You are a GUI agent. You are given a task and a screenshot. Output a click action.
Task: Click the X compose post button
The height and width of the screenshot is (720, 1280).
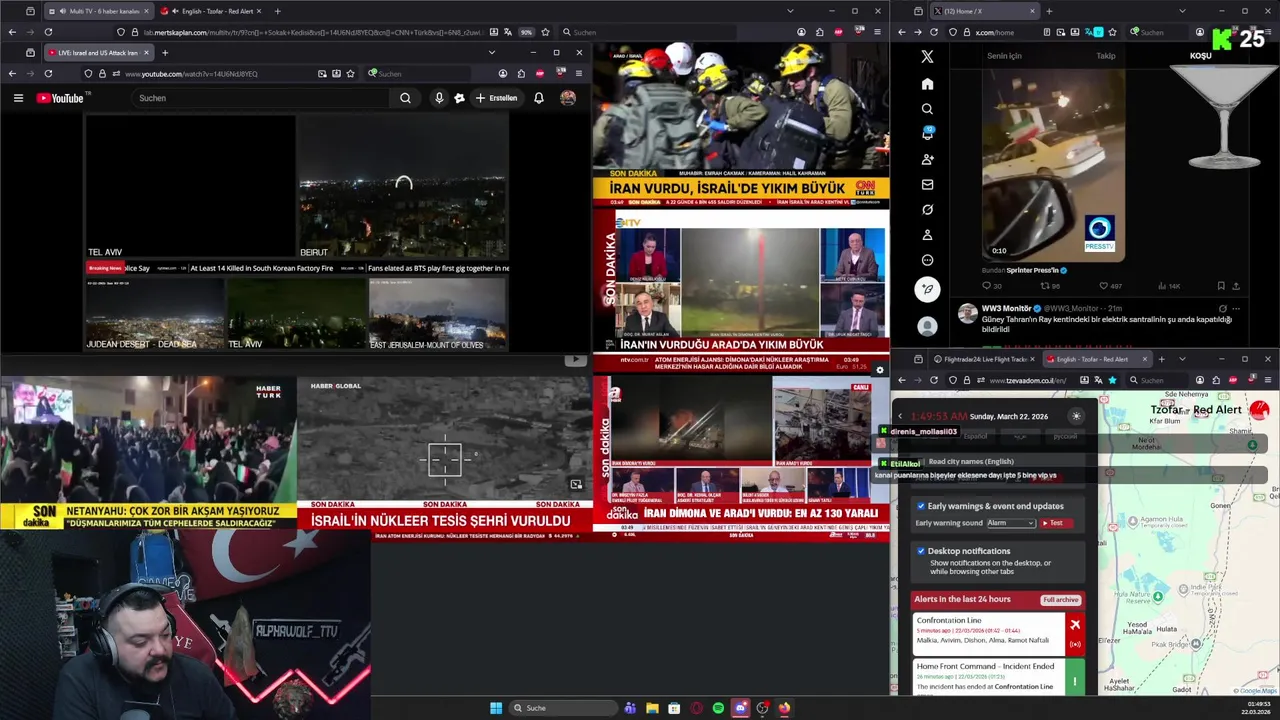click(927, 289)
